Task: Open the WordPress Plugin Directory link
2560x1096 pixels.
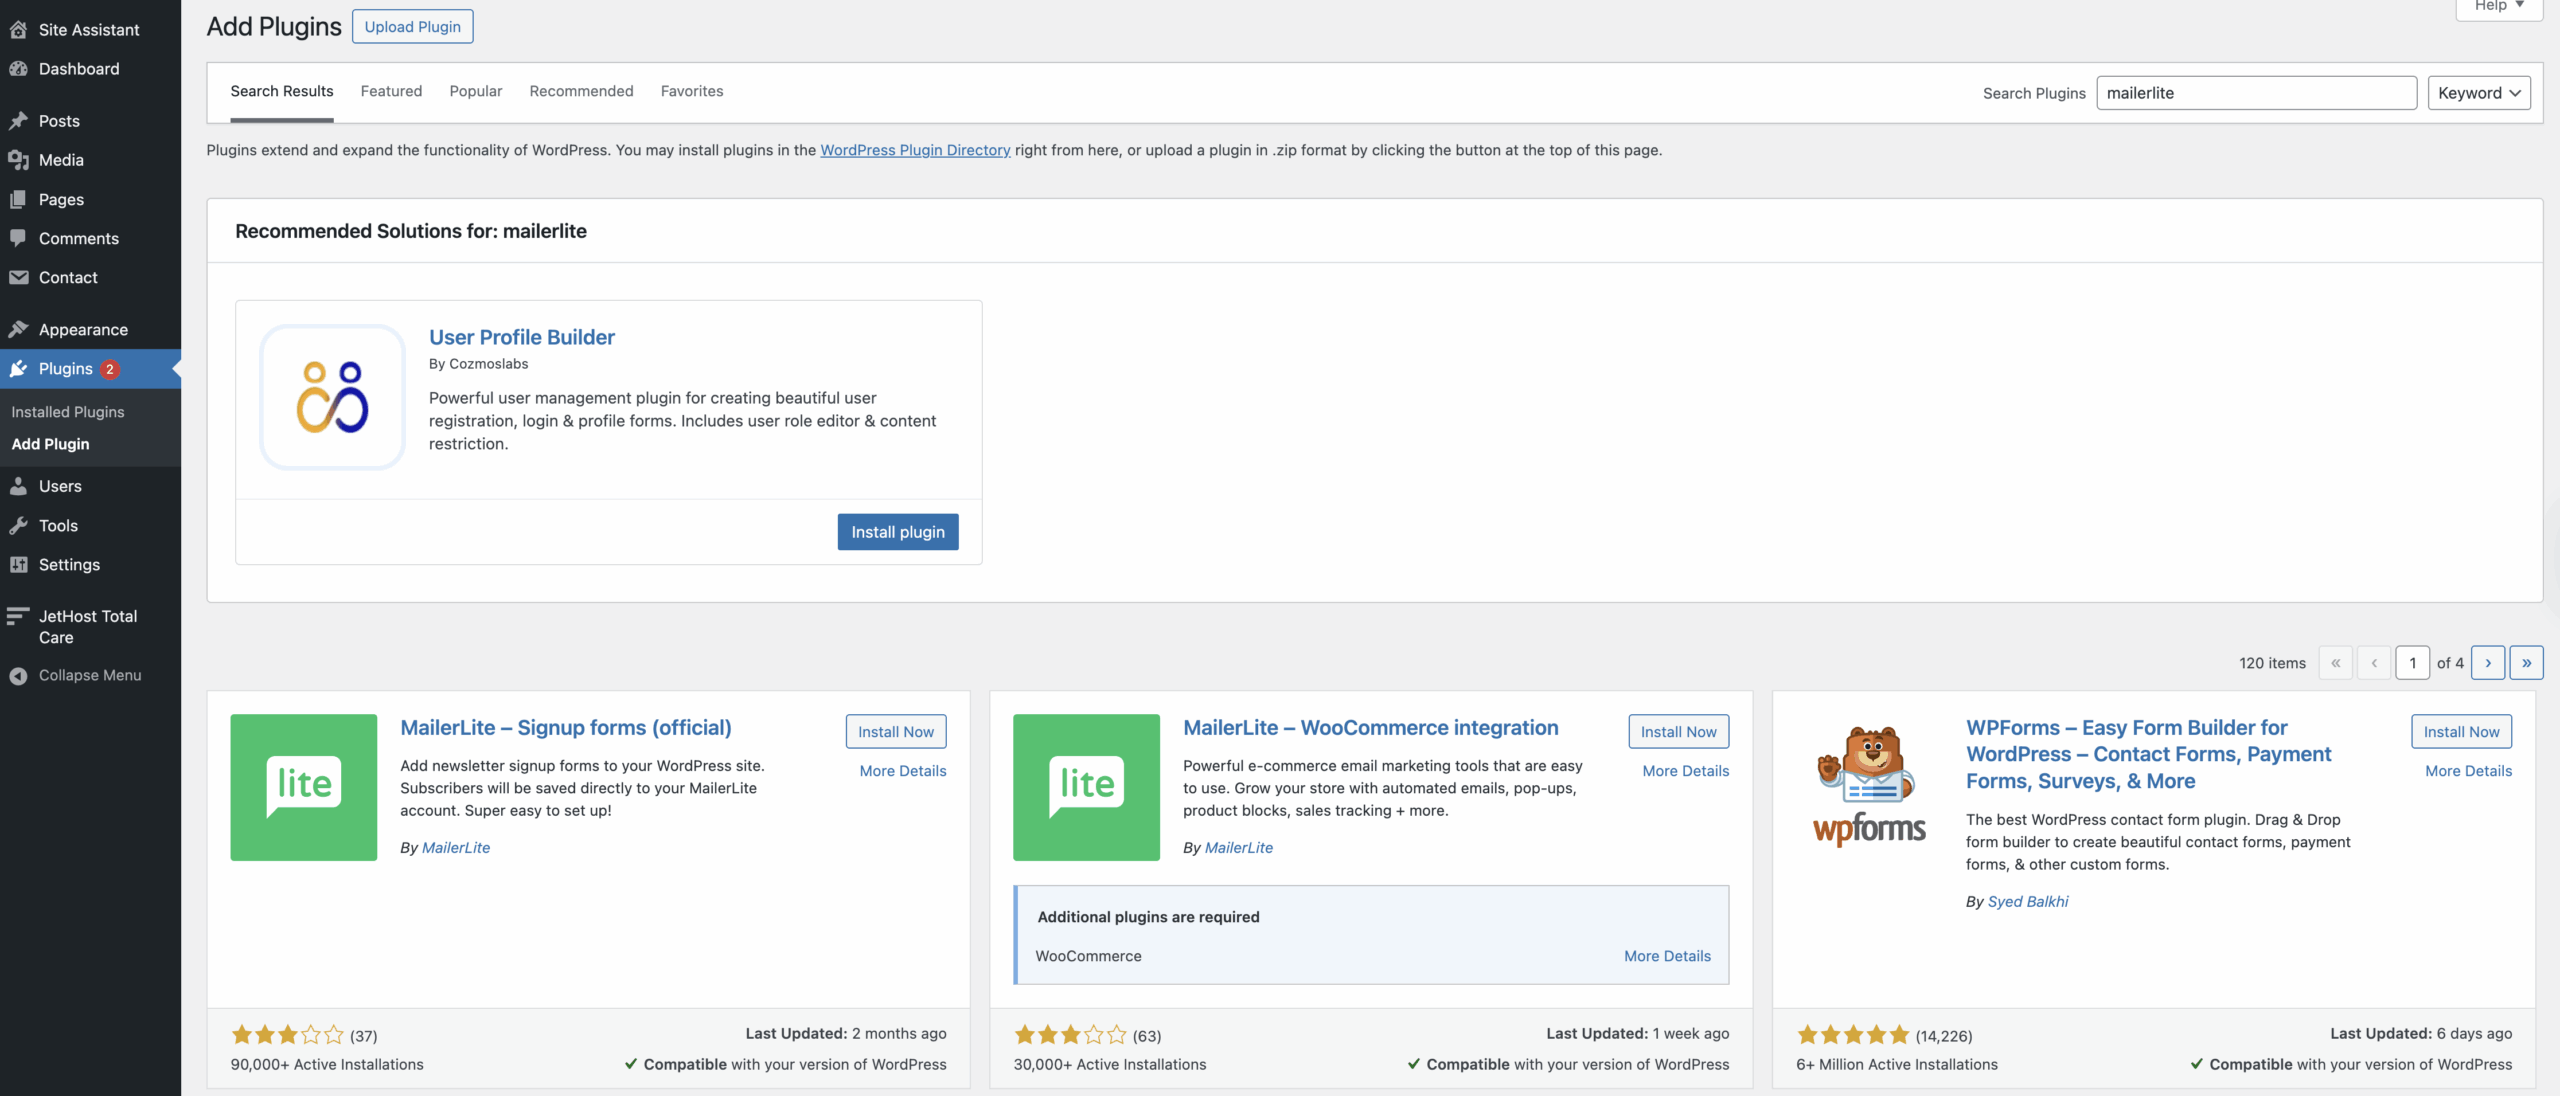Action: (915, 150)
